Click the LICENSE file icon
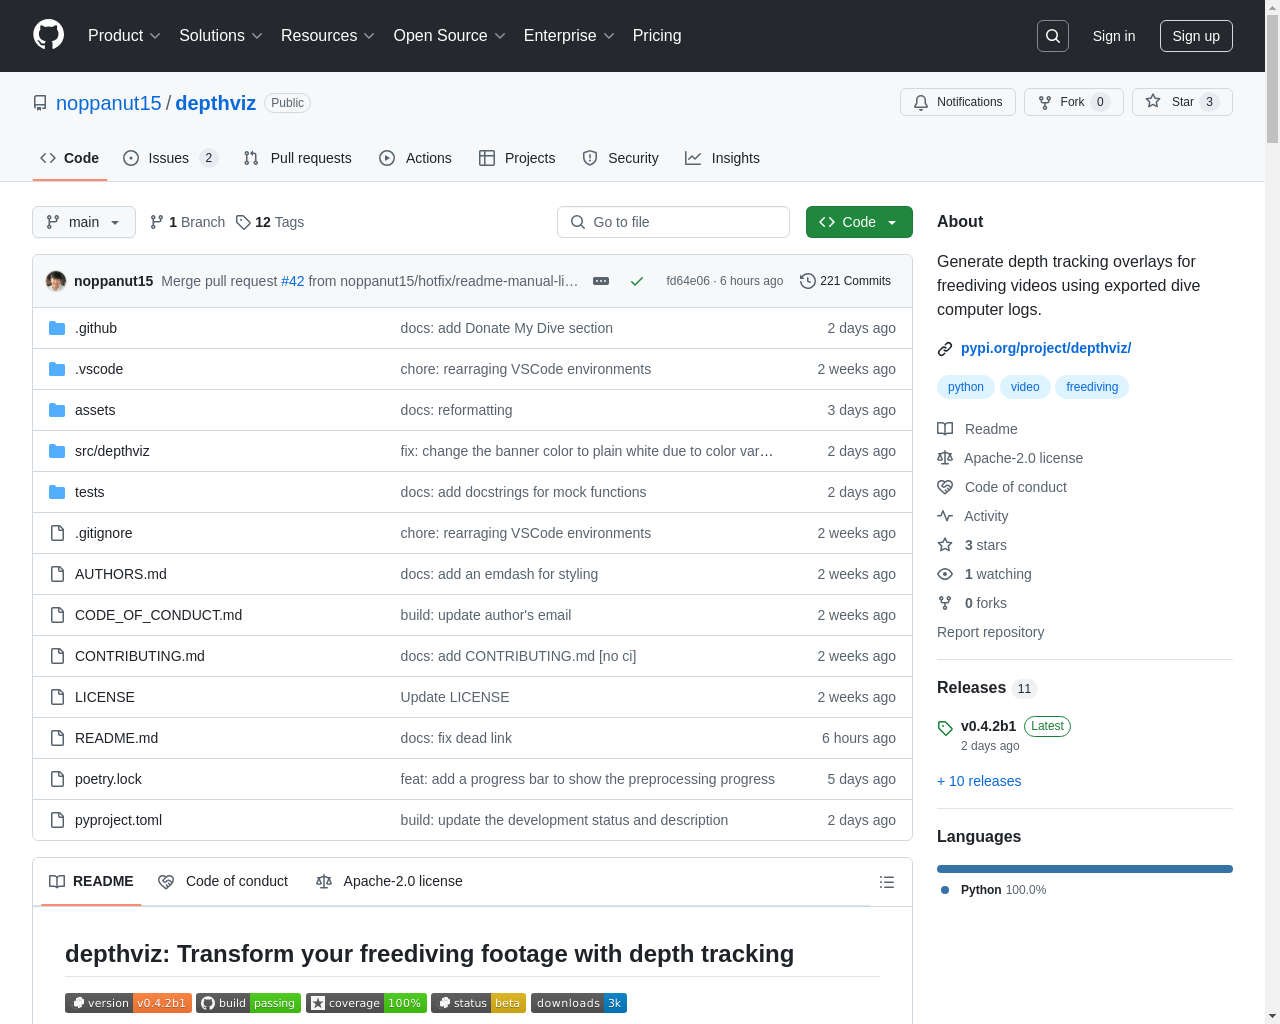1280x1024 pixels. (57, 697)
